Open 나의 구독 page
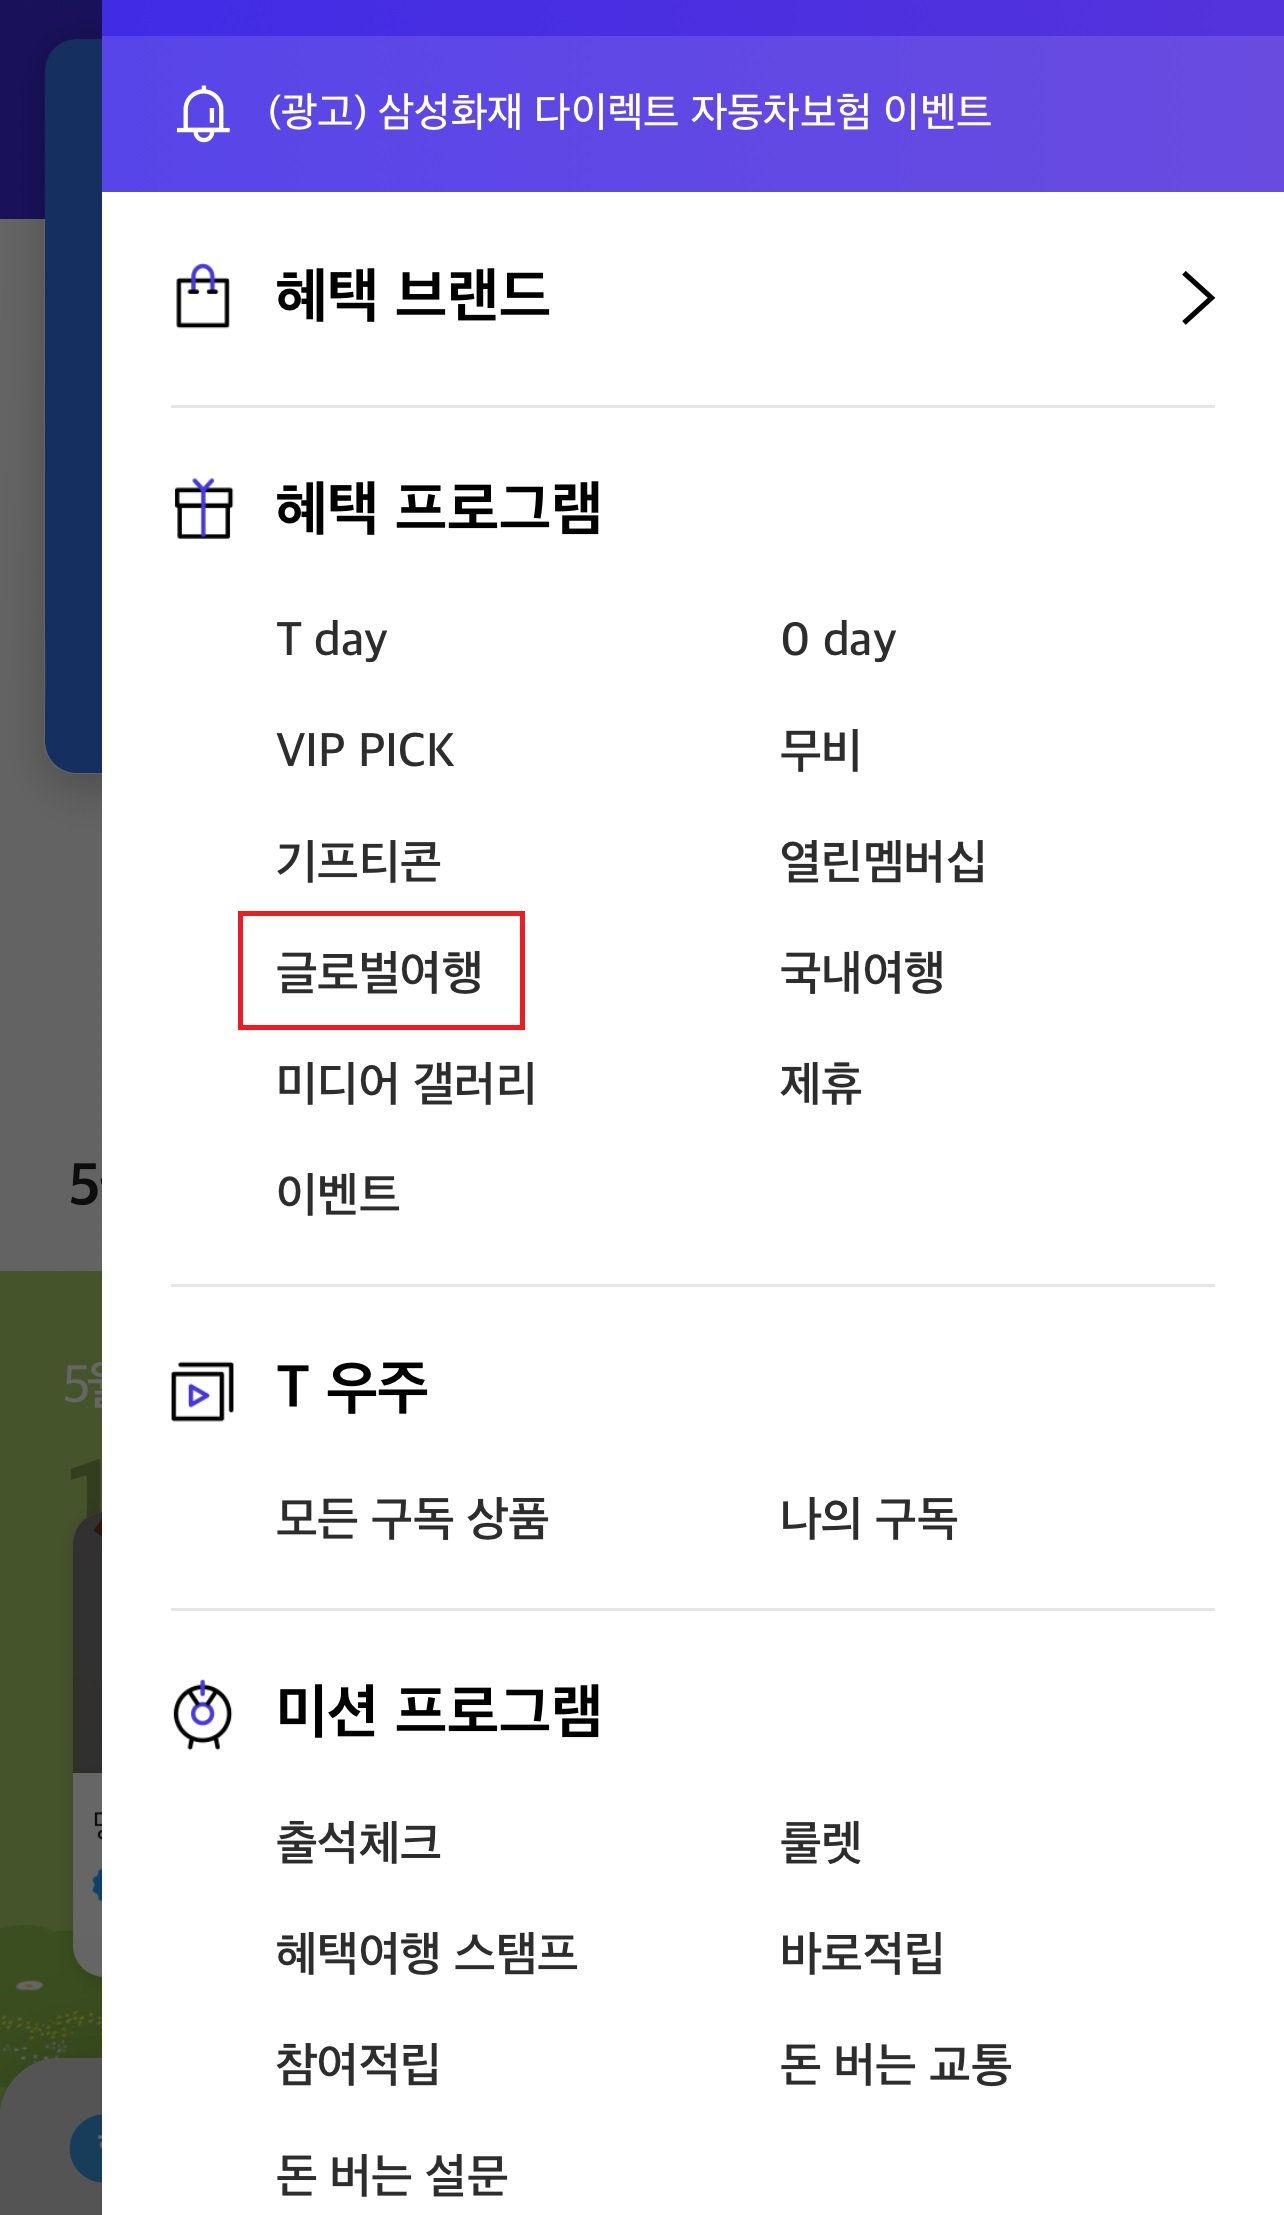The height and width of the screenshot is (2215, 1284). (868, 1518)
